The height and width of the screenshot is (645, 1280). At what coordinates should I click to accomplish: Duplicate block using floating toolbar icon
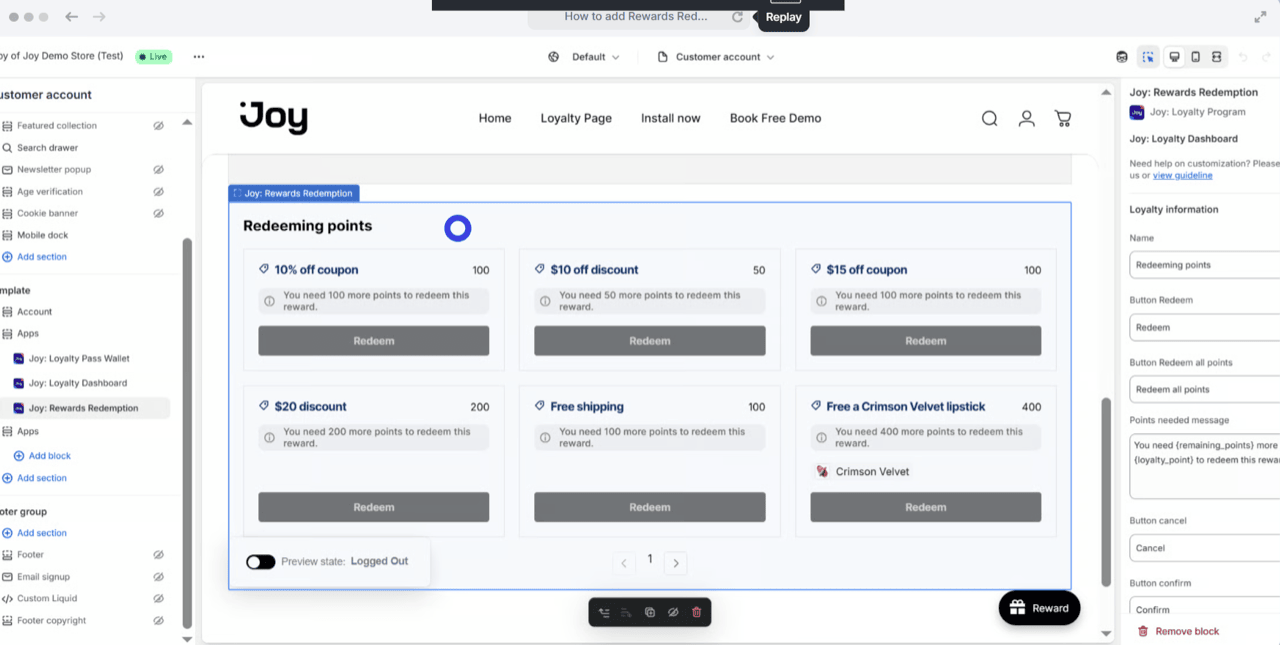coord(650,612)
